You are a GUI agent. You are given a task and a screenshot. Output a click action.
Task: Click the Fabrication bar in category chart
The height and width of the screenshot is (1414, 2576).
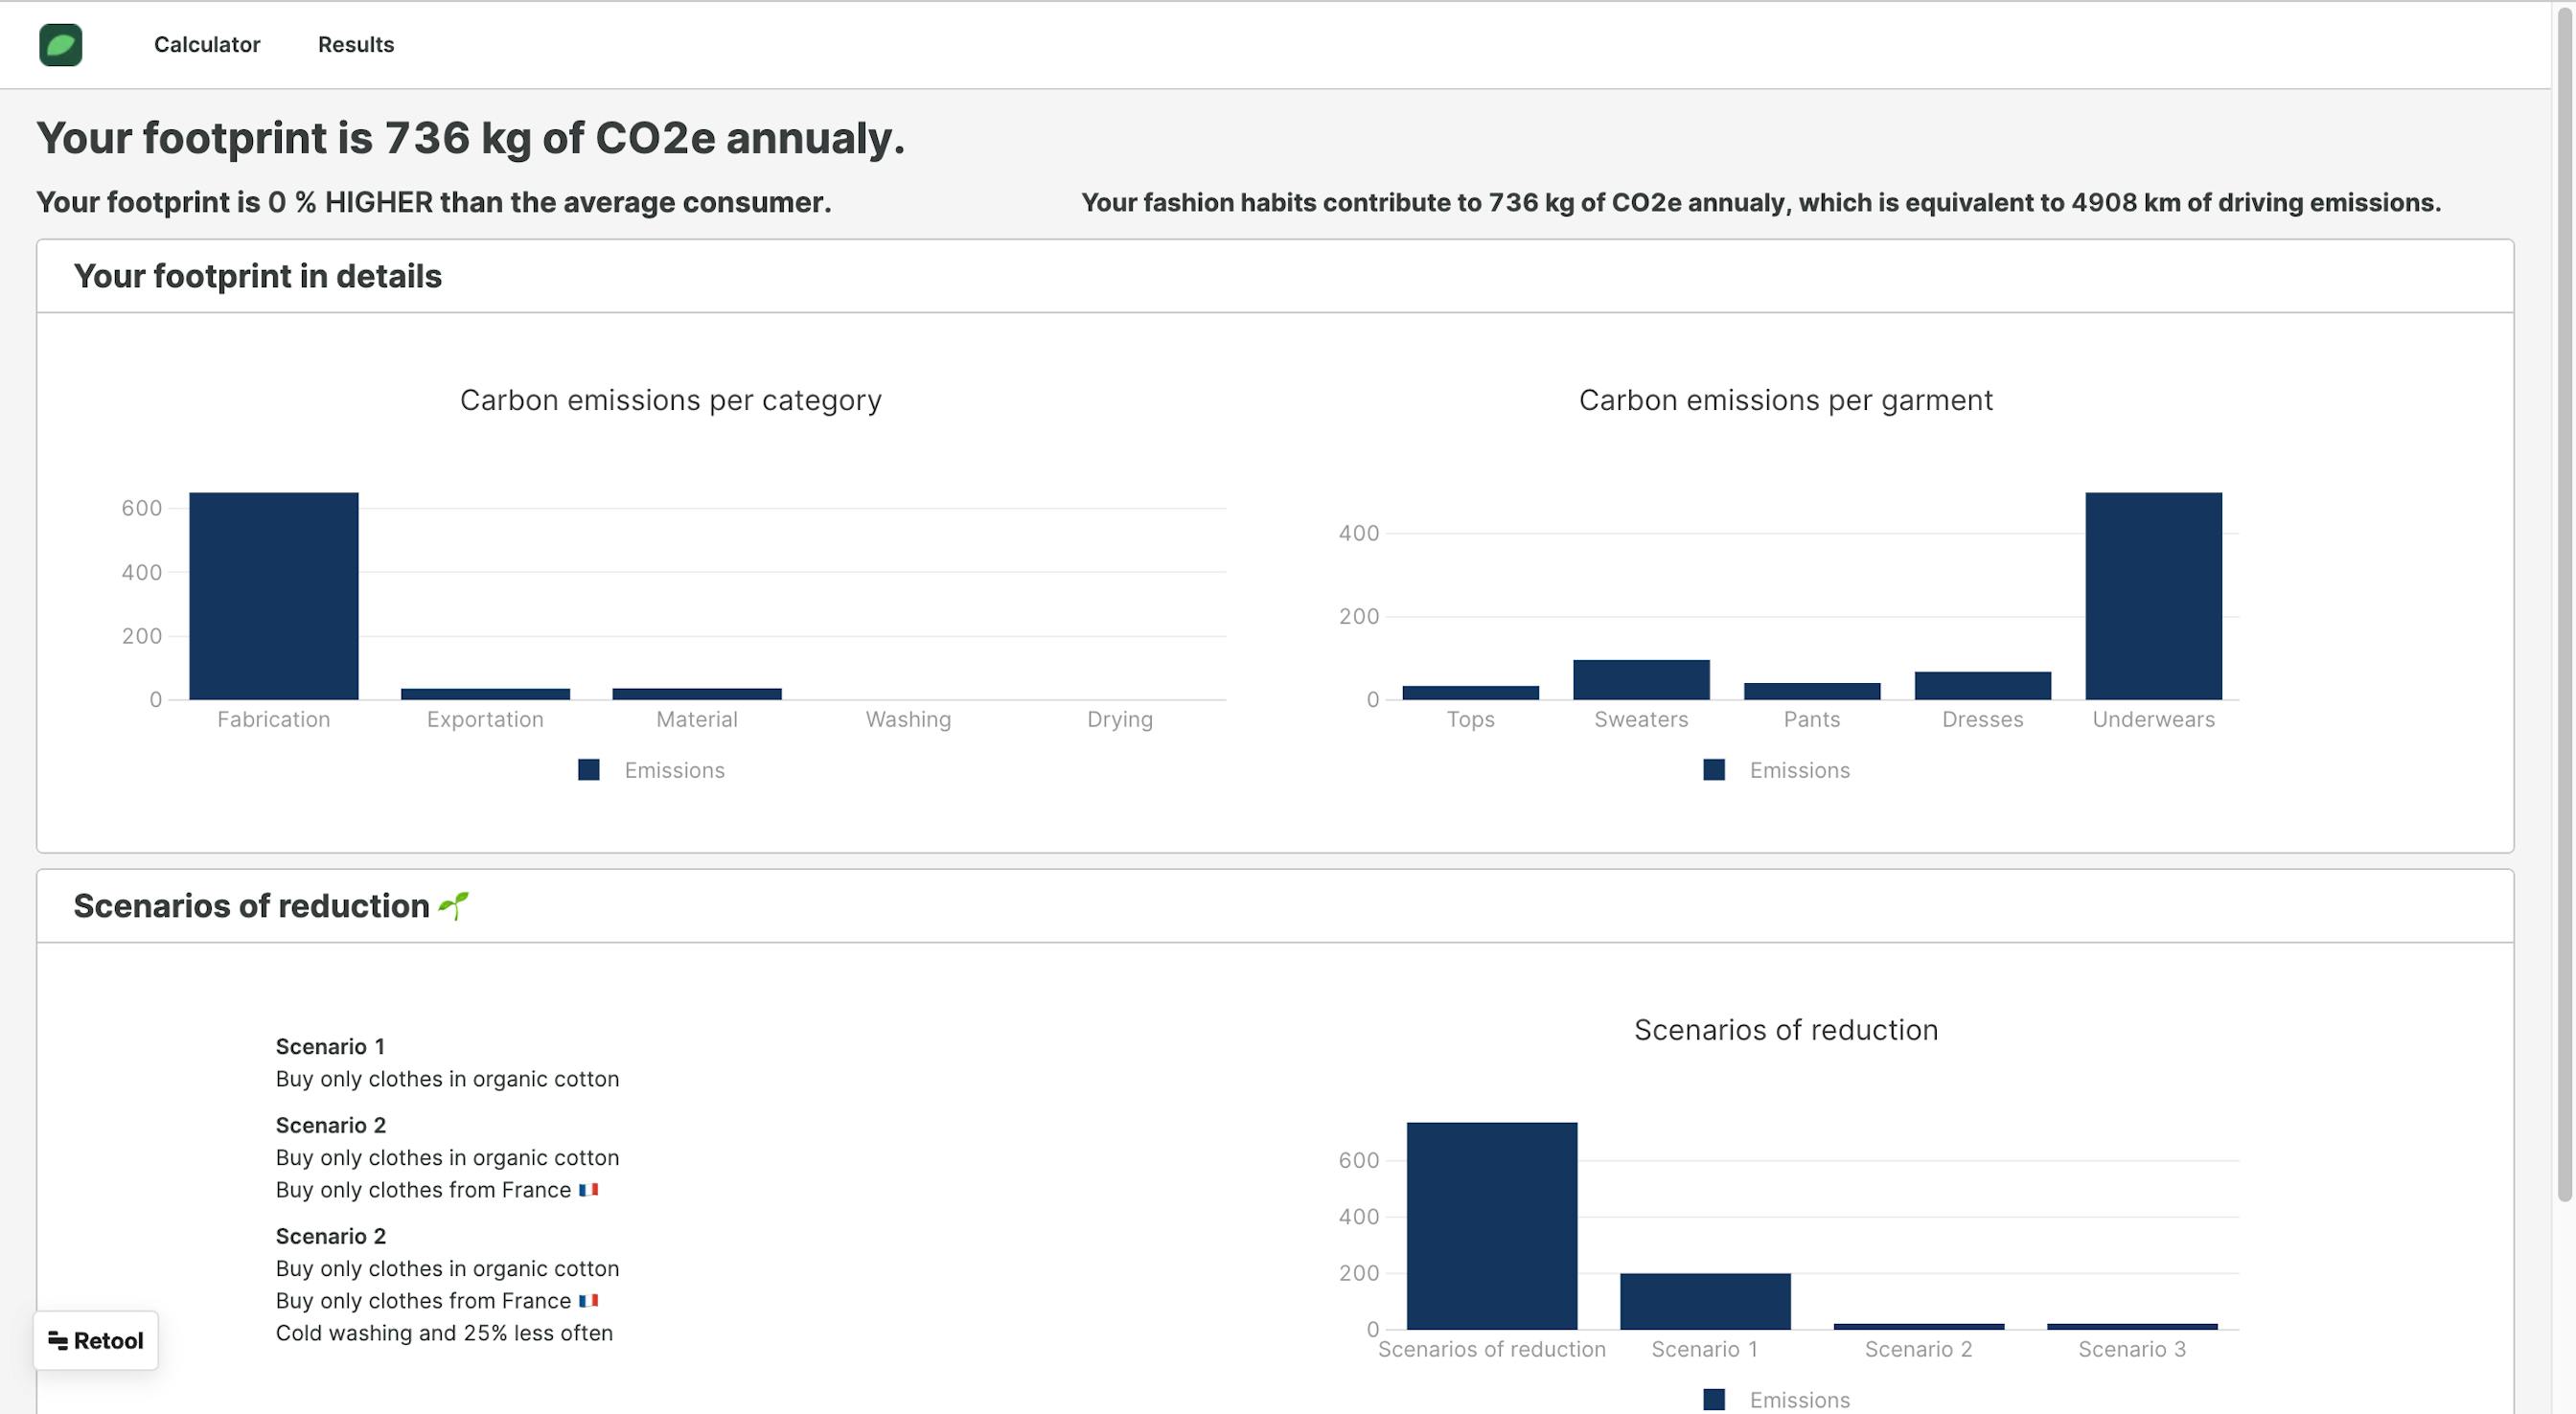[274, 596]
